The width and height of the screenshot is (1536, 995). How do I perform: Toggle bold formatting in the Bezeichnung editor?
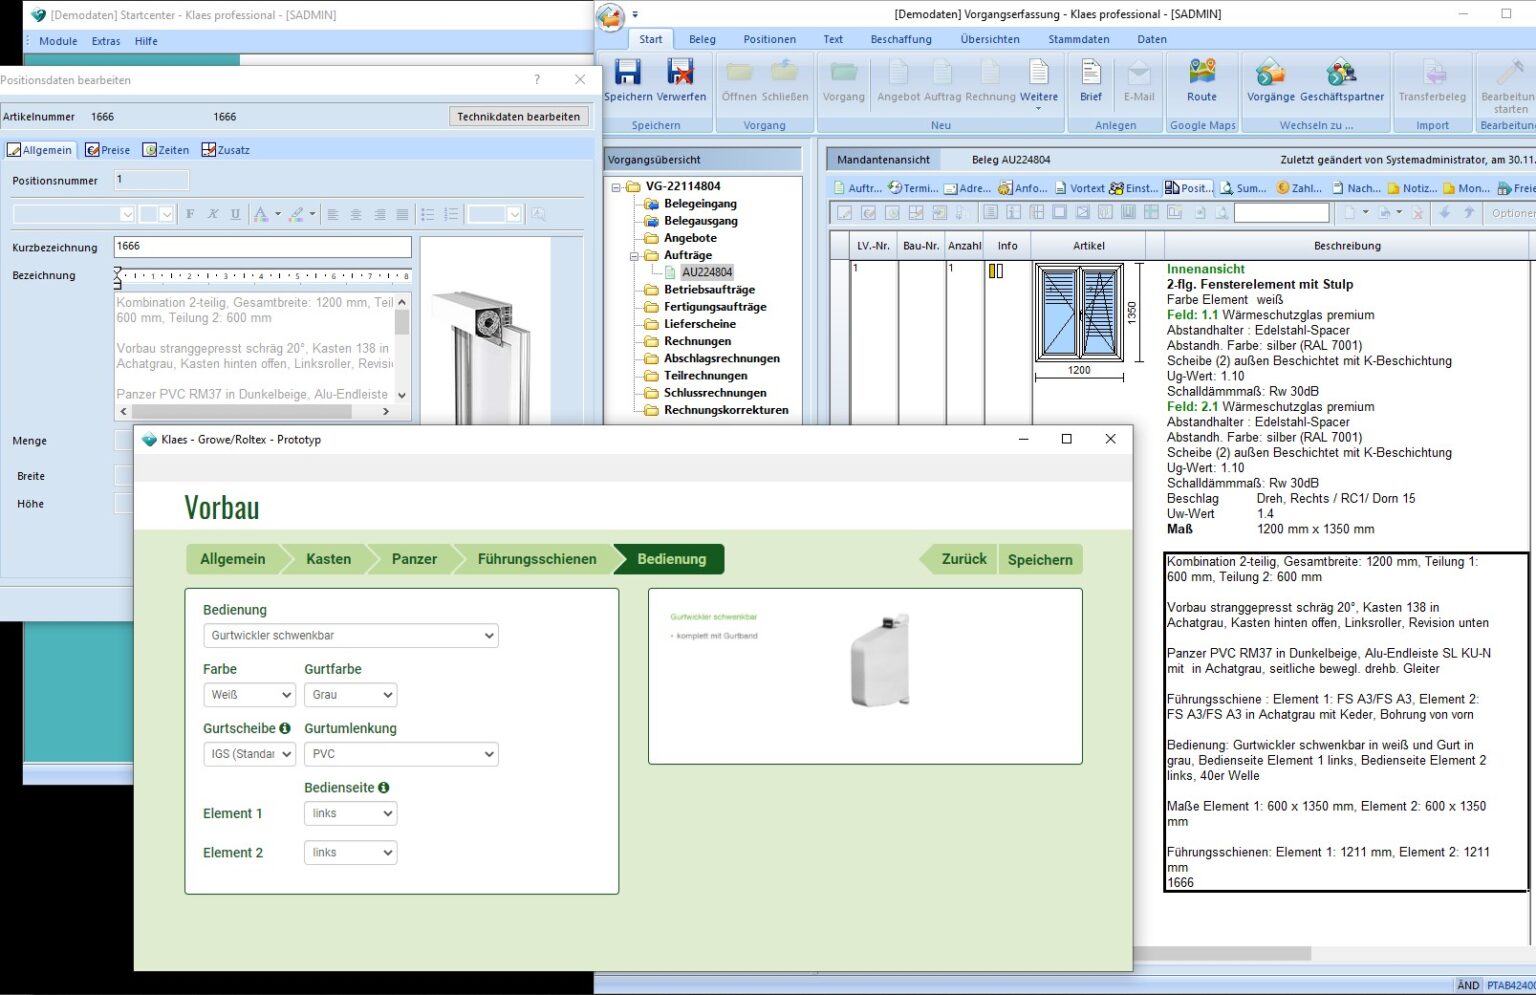click(x=189, y=213)
